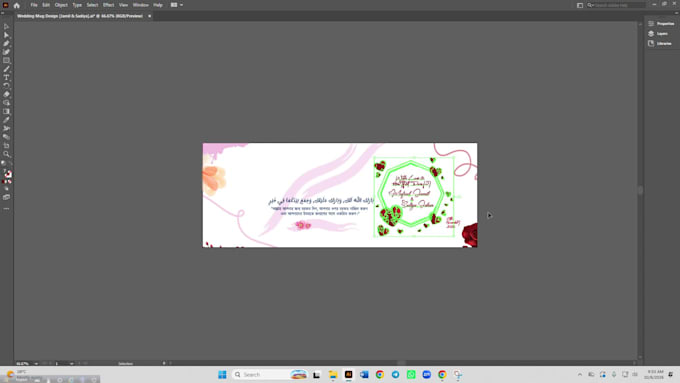Click the Default Fill and Stroke icon

tap(4, 164)
